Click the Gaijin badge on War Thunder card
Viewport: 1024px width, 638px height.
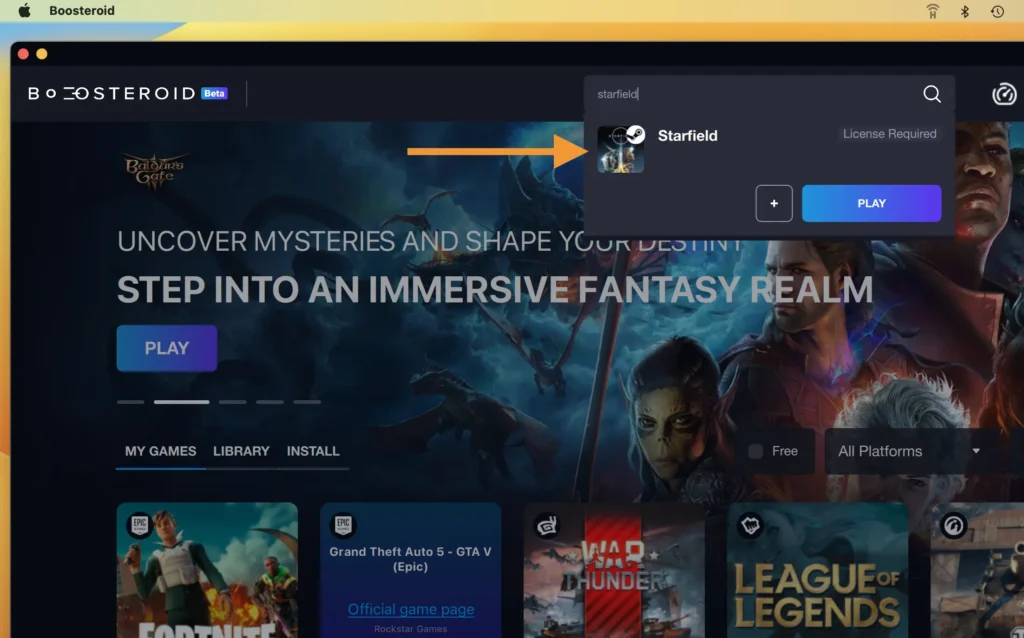click(547, 524)
